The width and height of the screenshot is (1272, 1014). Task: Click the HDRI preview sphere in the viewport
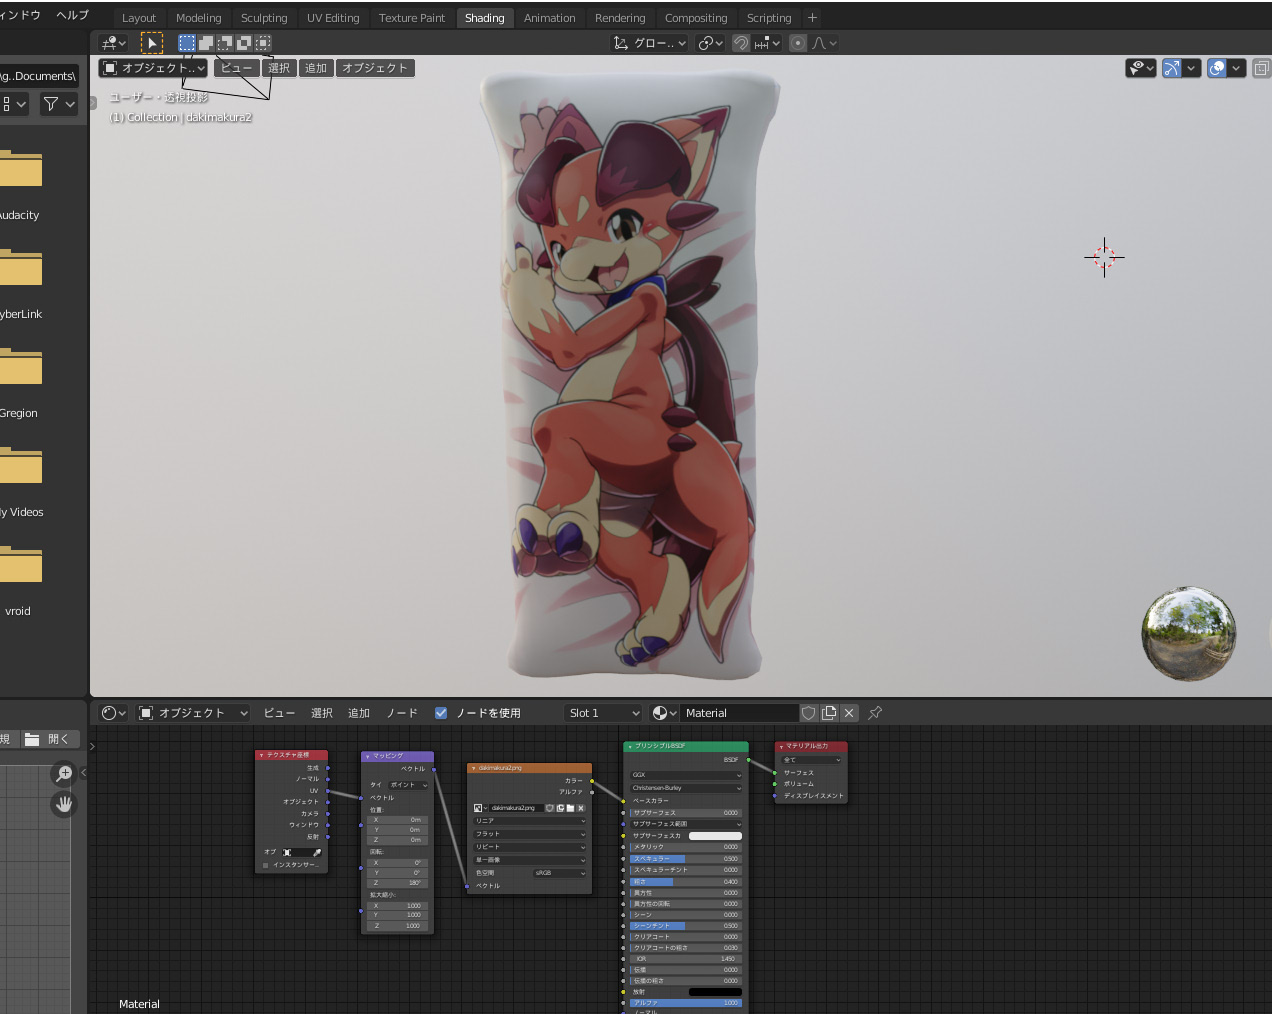pos(1189,633)
